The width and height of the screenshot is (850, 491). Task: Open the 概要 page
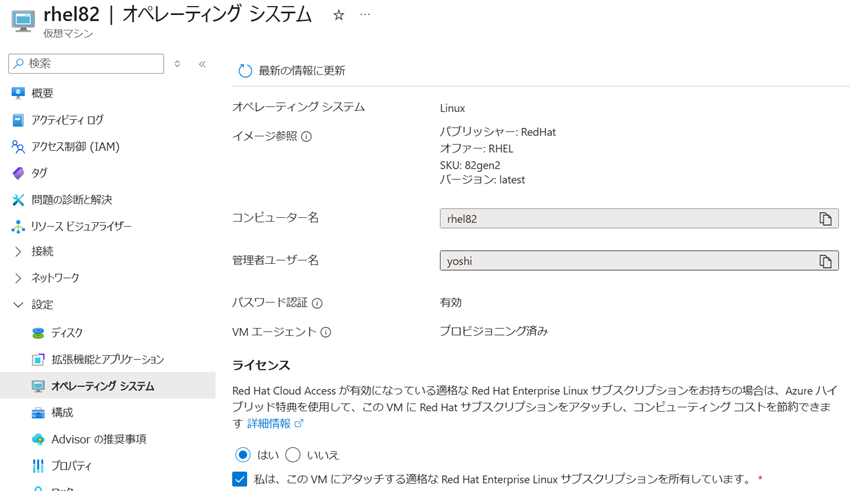42,93
